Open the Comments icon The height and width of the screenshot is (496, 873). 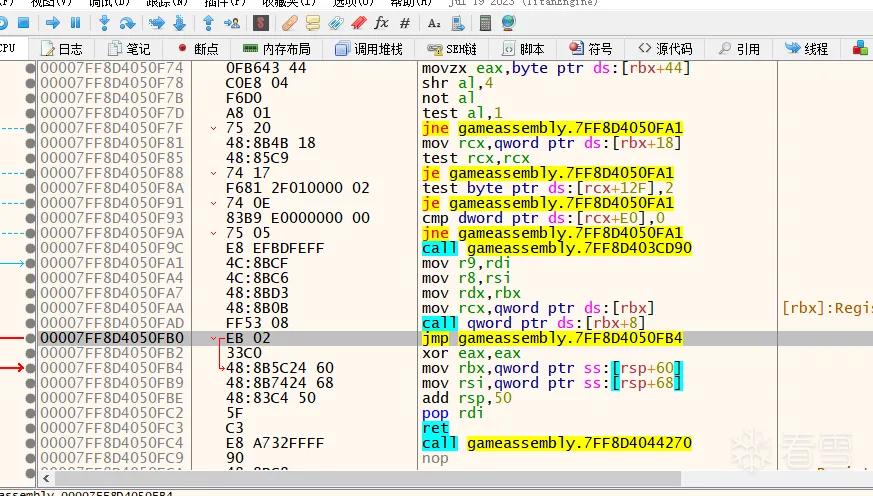313,23
